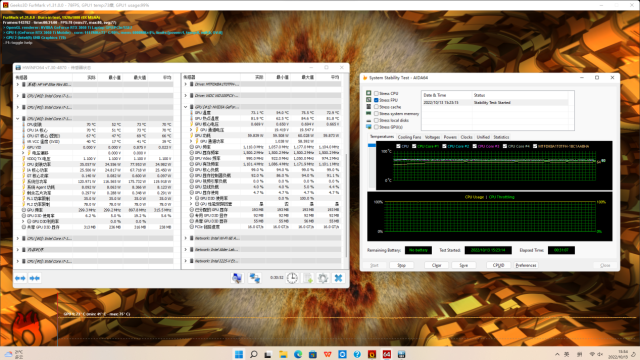This screenshot has height=360, width=640.
Task: Click HWiNFO expand-columns left-right arrows icon
Action: [20, 278]
